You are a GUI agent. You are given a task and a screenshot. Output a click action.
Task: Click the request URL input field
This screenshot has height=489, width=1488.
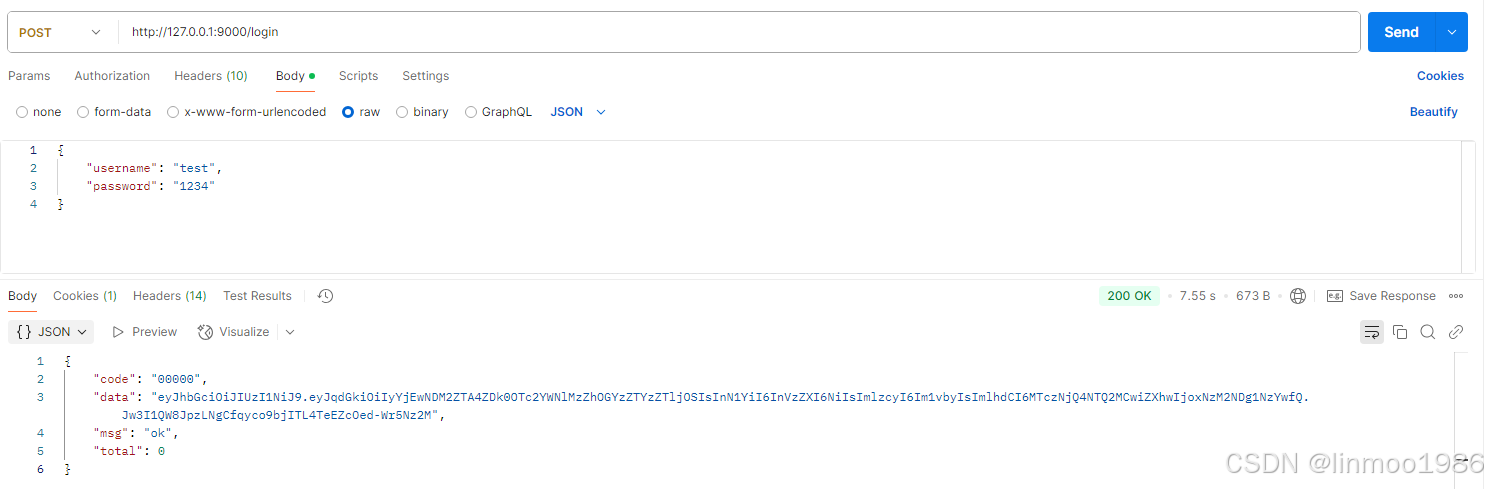(x=740, y=32)
